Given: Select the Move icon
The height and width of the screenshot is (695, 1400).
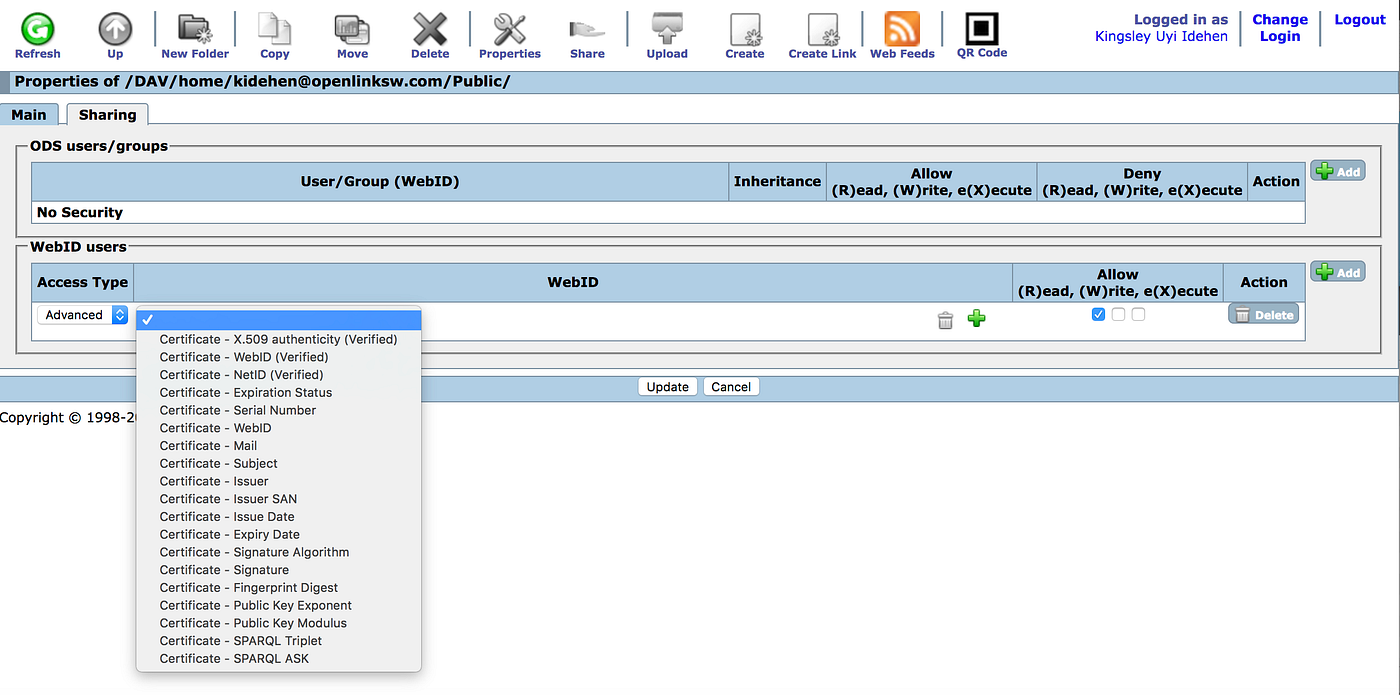Looking at the screenshot, I should click(x=352, y=27).
